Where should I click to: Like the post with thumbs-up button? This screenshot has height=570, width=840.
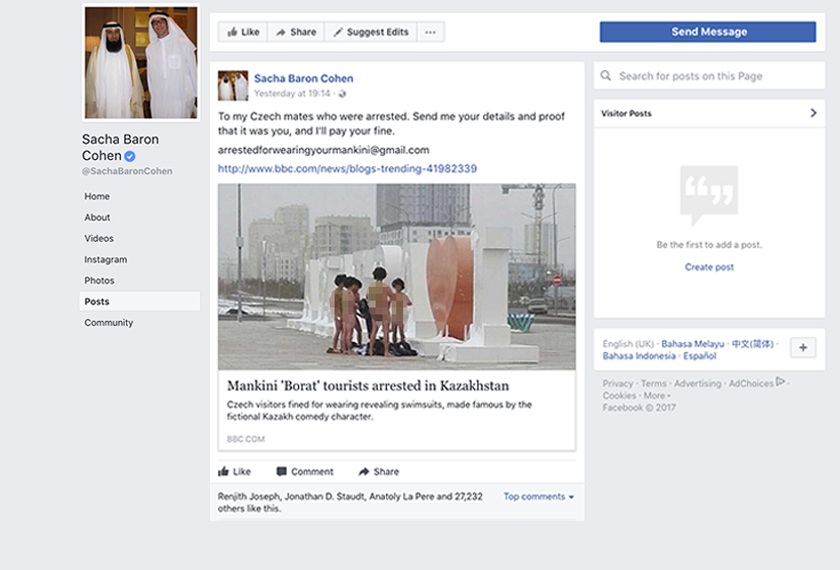click(235, 471)
